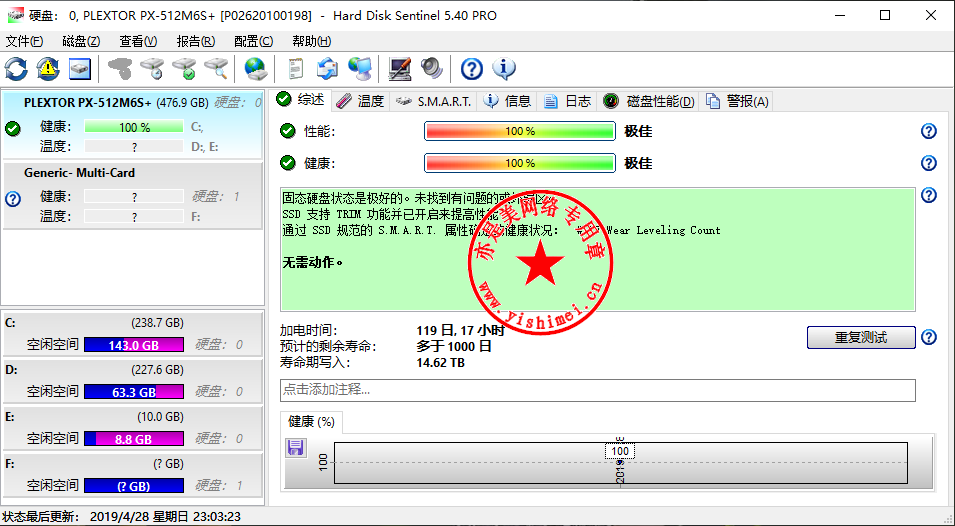Click the send report envelope icon

tap(327, 69)
